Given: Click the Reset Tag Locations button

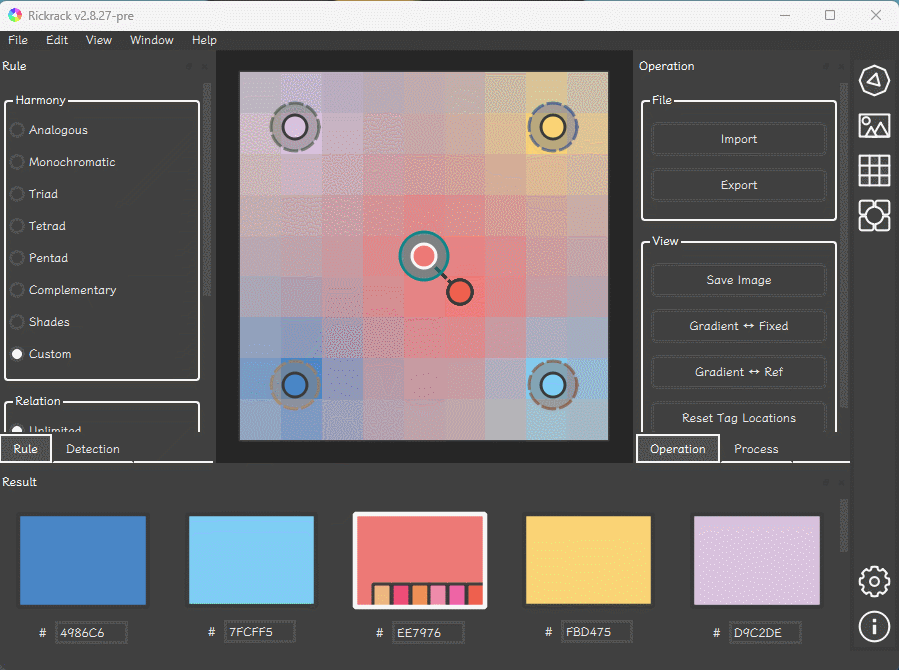Looking at the screenshot, I should tap(739, 418).
